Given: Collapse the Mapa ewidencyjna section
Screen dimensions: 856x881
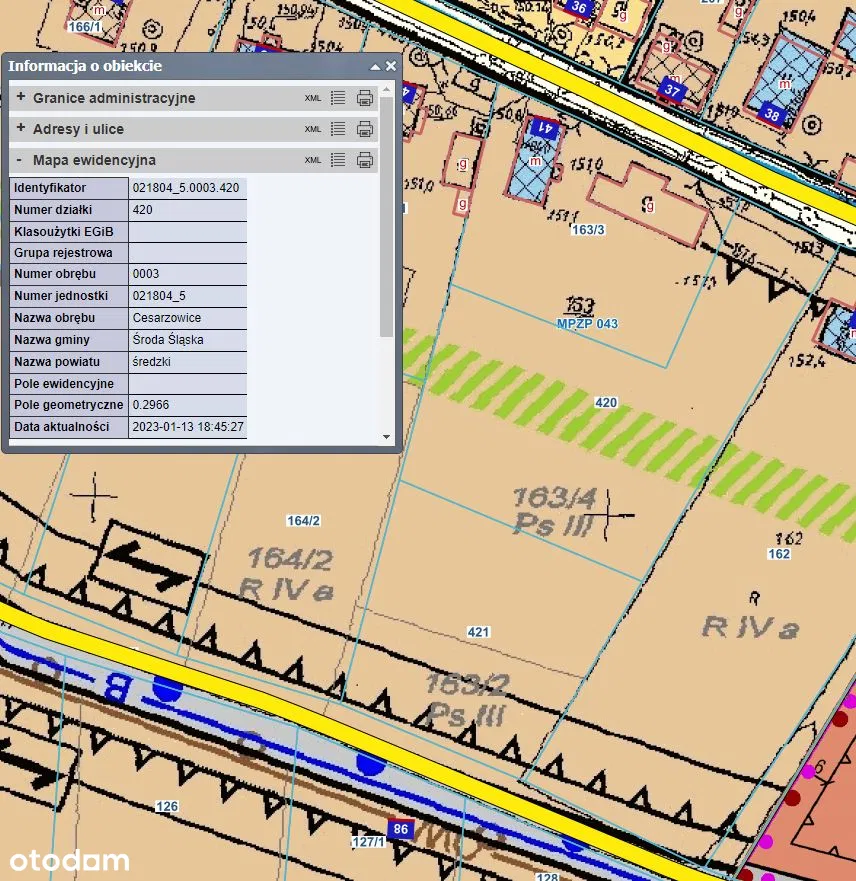Looking at the screenshot, I should 21,160.
